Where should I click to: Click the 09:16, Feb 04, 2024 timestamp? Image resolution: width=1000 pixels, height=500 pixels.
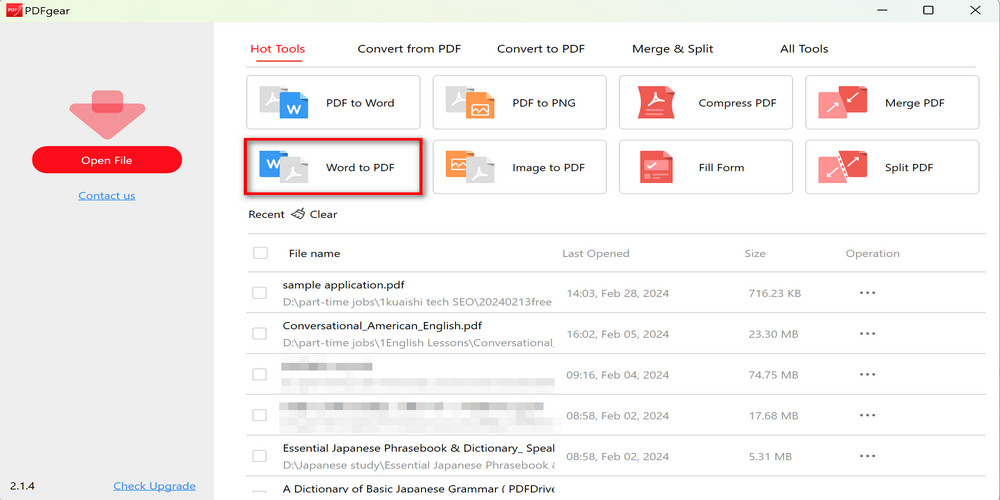(617, 375)
